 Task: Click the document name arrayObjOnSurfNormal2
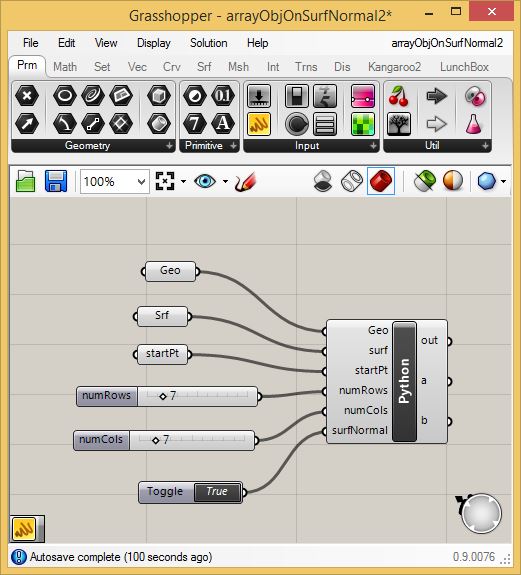tap(447, 43)
